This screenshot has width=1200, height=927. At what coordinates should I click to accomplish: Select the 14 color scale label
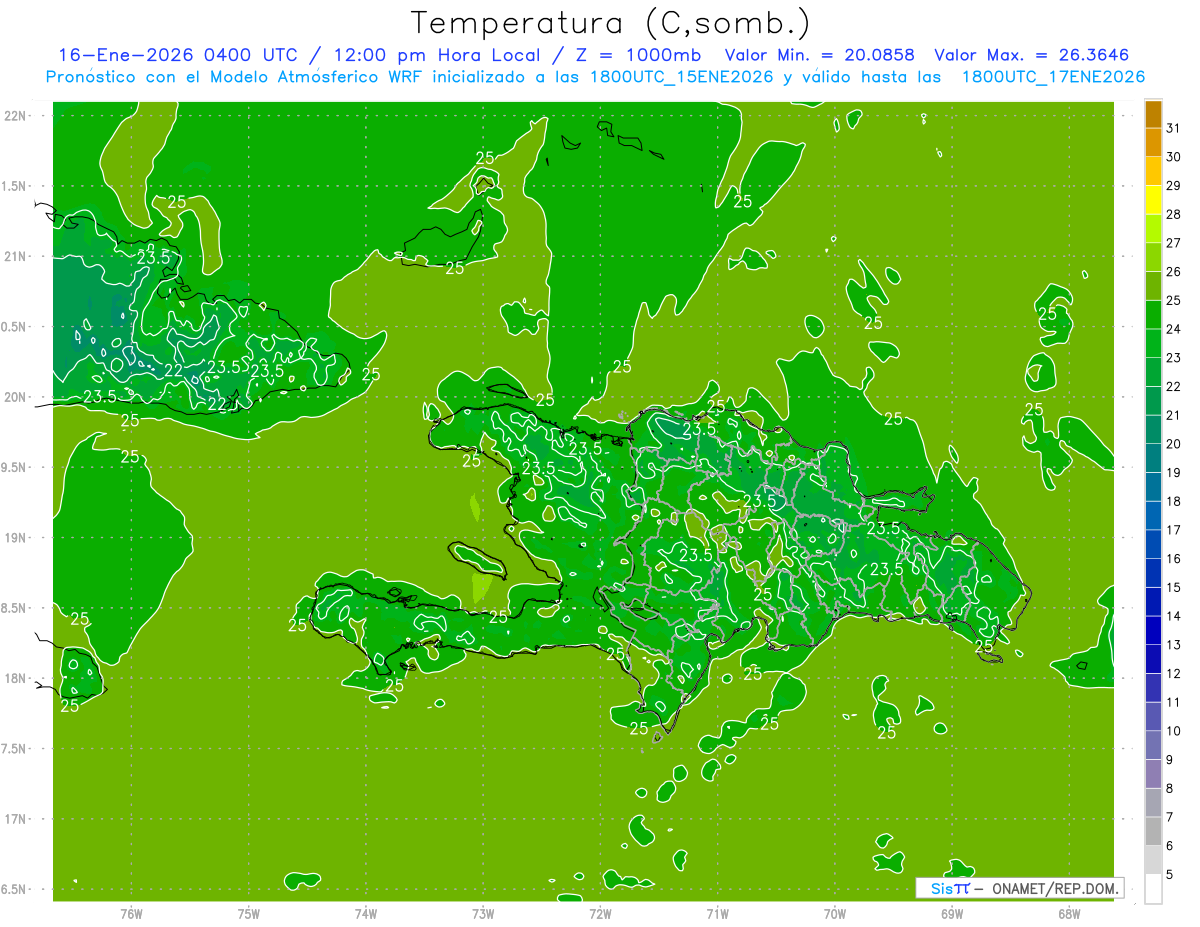[x=1173, y=616]
